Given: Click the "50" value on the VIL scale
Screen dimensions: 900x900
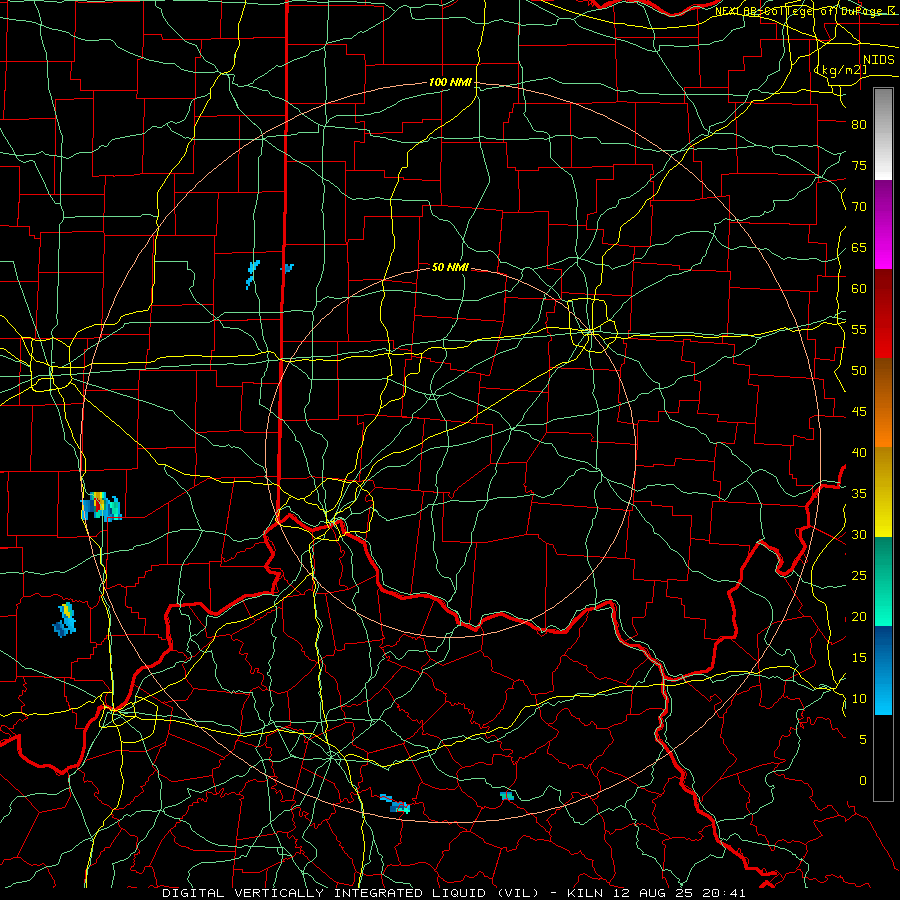Looking at the screenshot, I should [859, 371].
